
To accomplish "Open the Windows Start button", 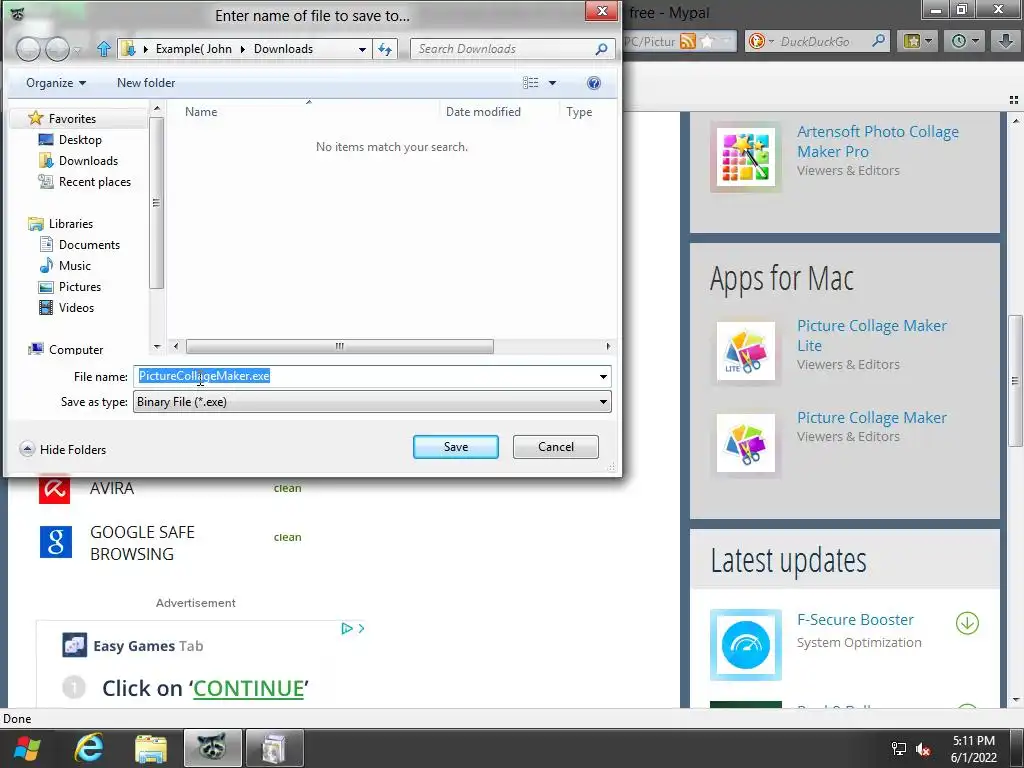I will click(27, 748).
